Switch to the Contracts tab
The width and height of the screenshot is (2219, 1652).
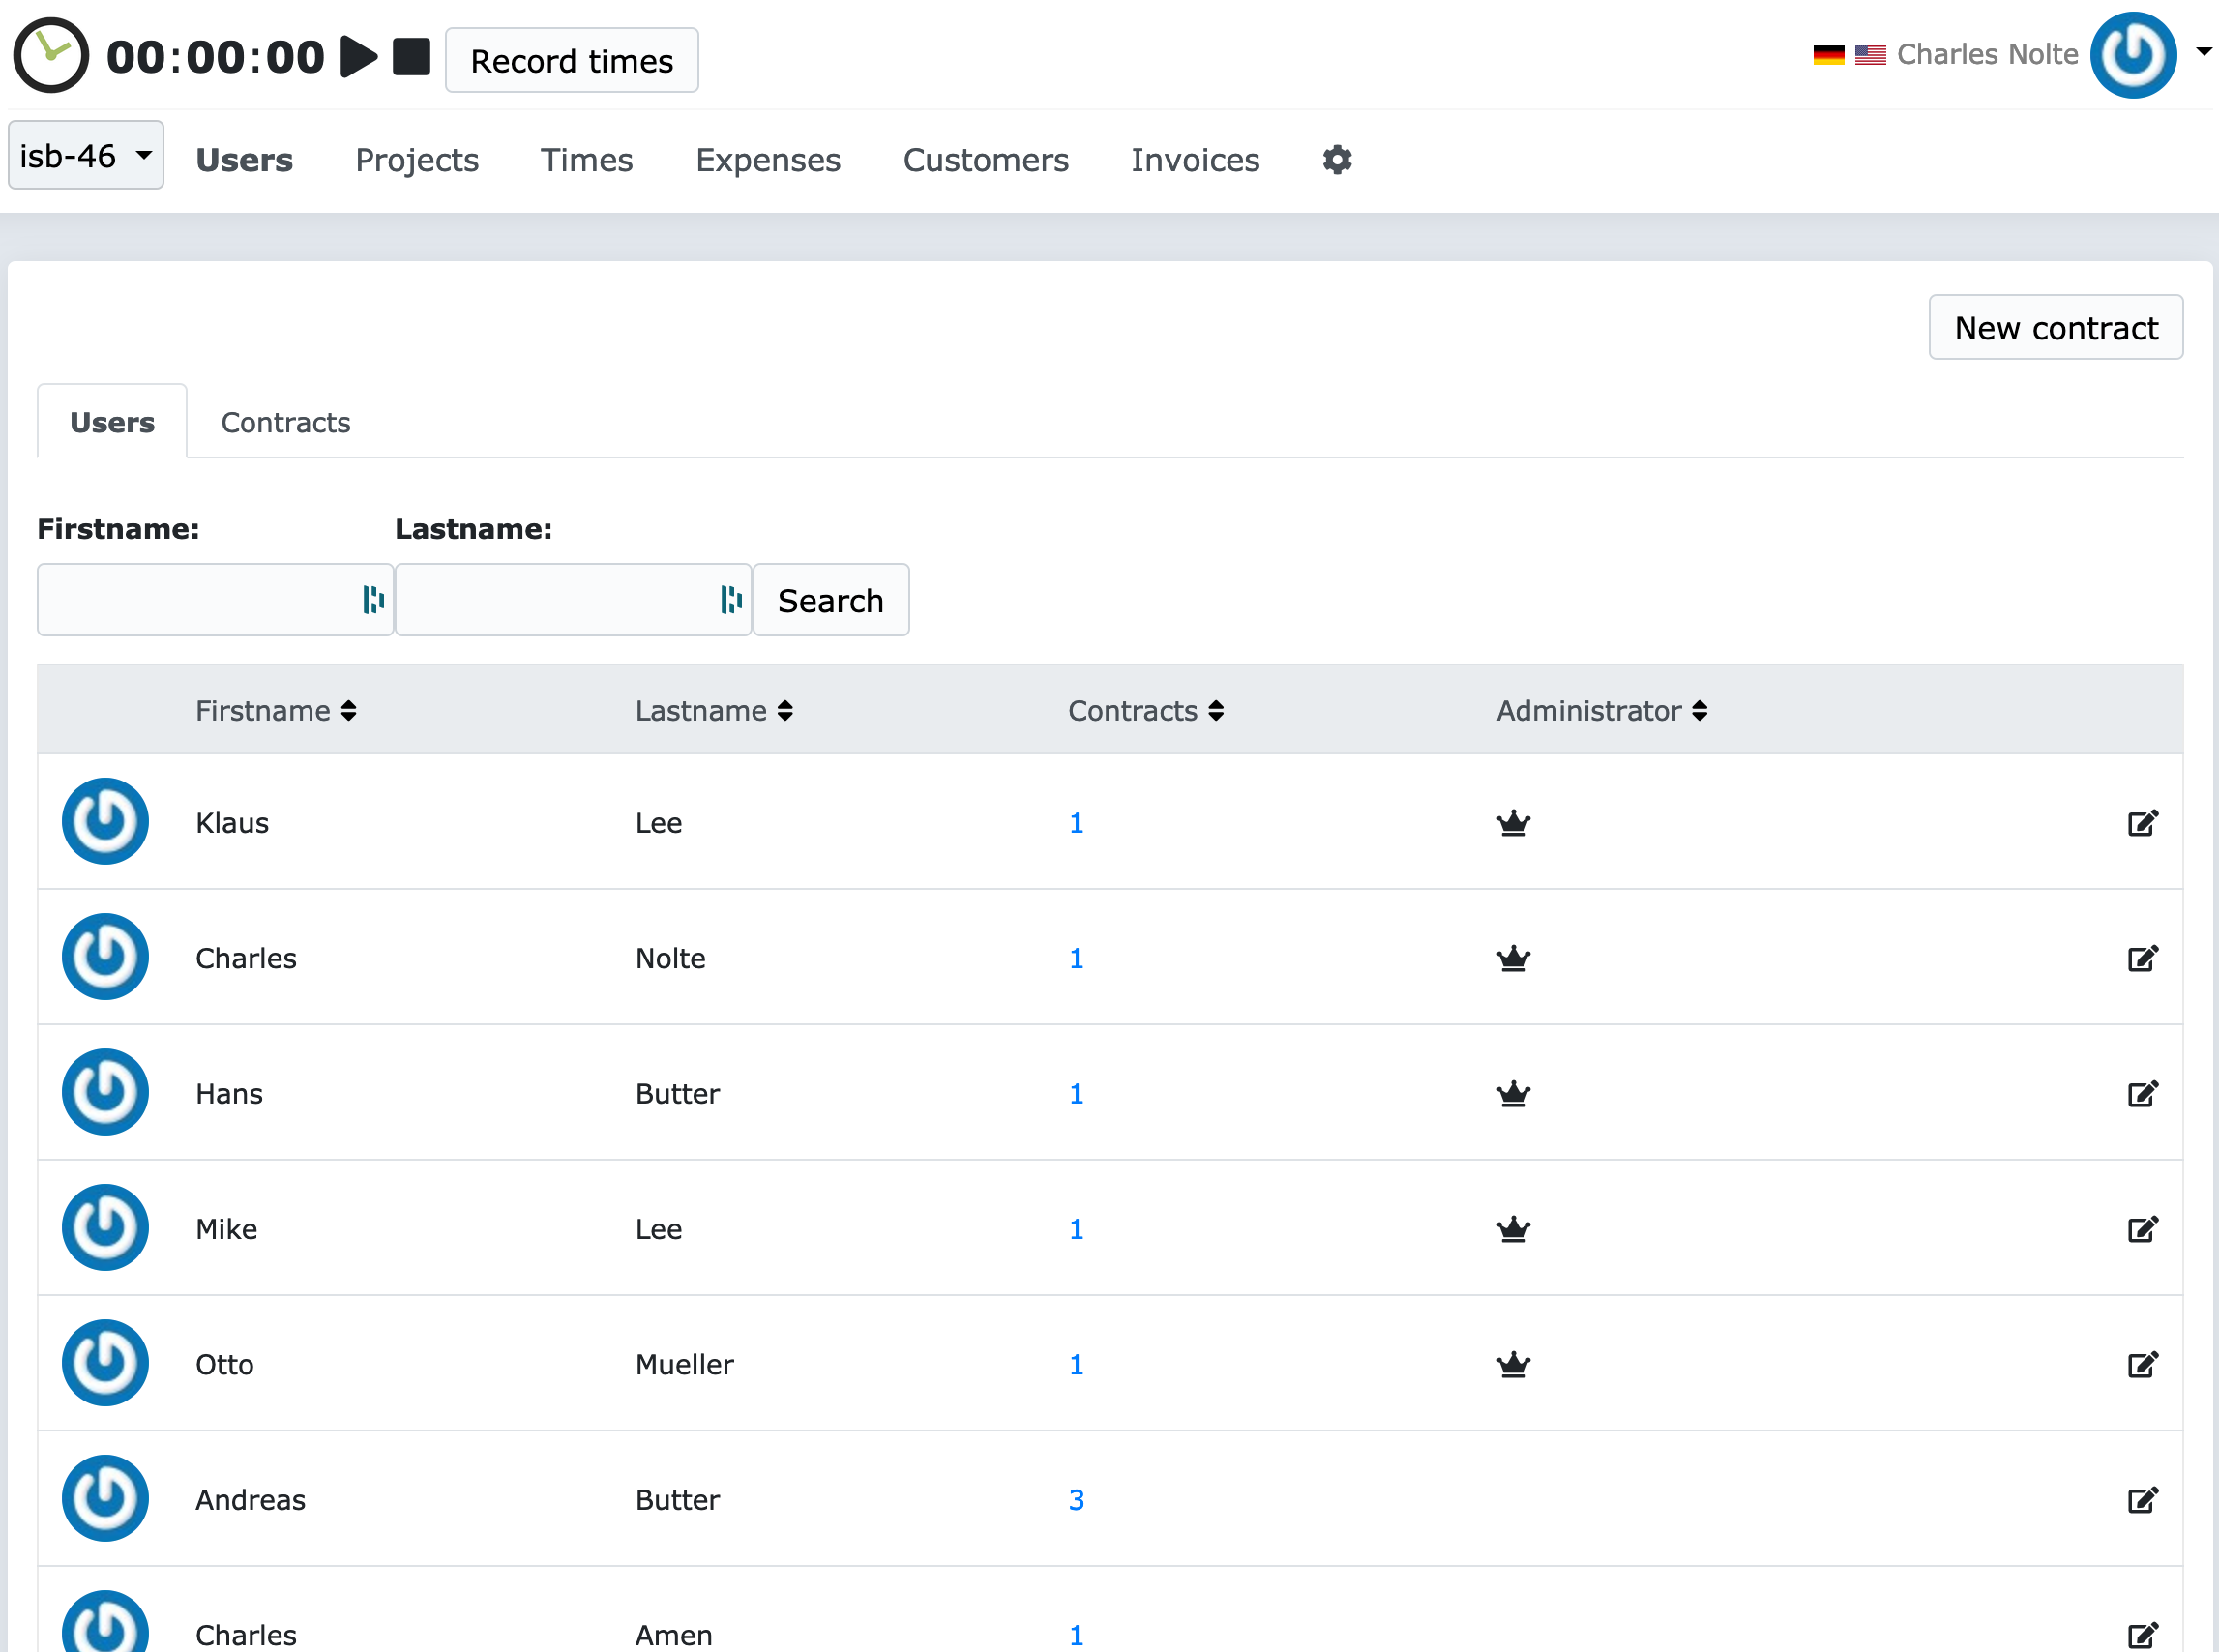pos(285,423)
